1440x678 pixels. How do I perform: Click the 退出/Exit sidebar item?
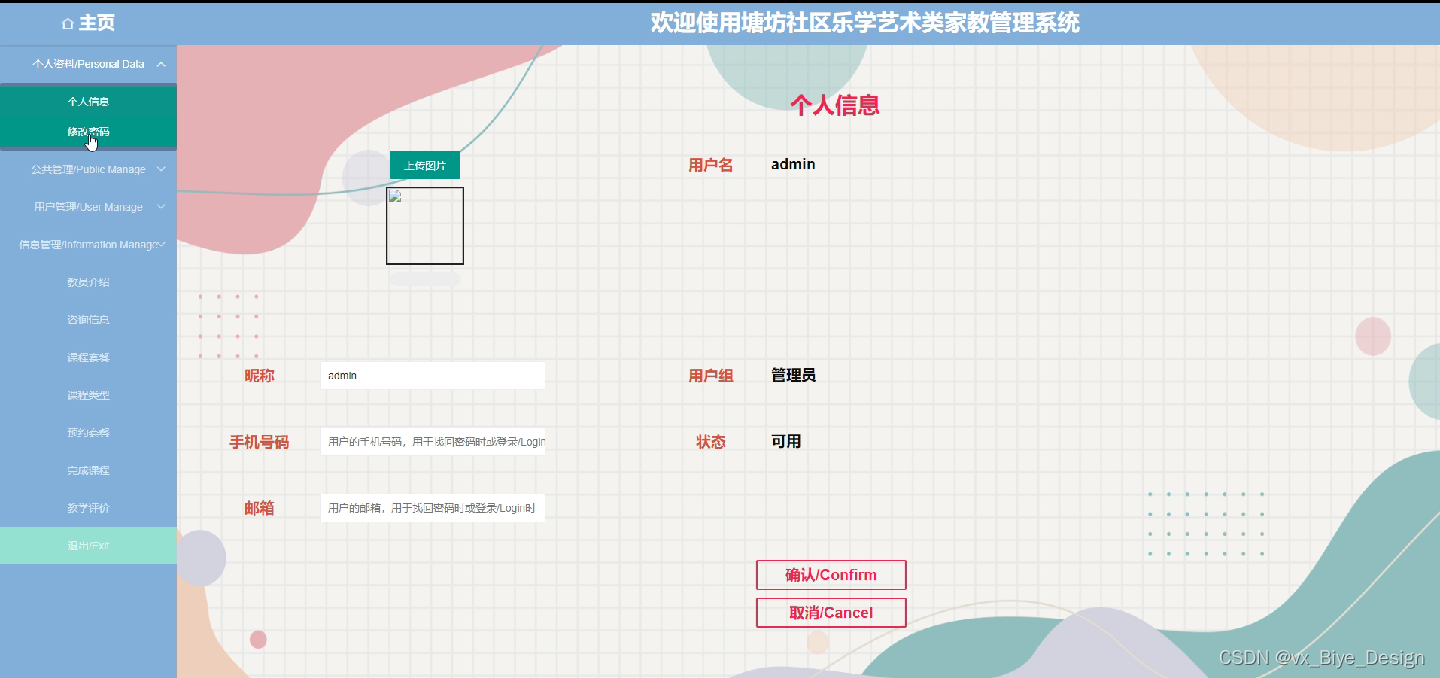coord(88,545)
